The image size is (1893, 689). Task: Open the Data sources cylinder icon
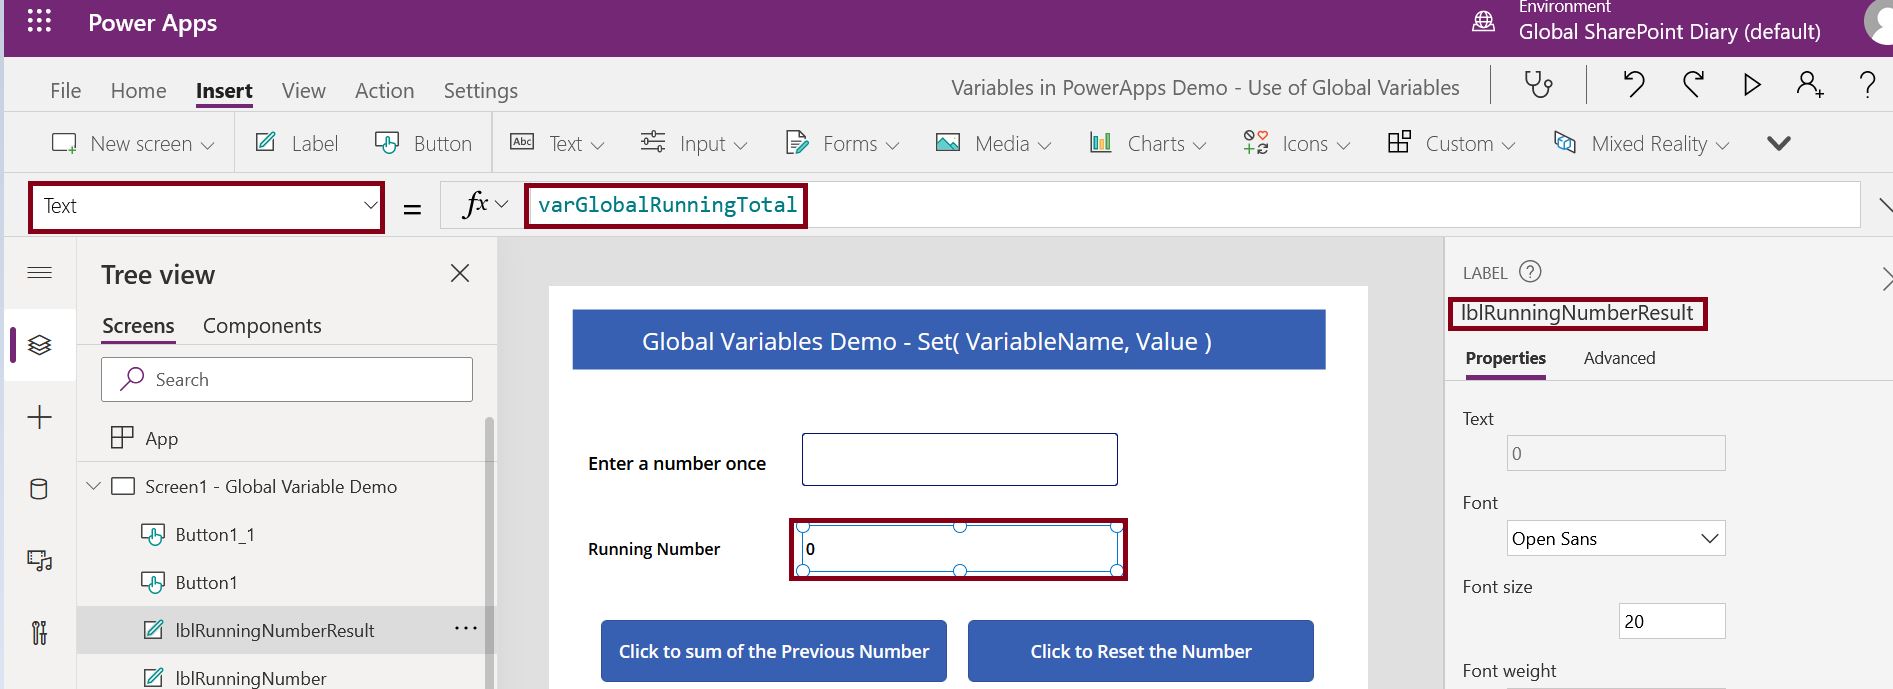tap(39, 489)
